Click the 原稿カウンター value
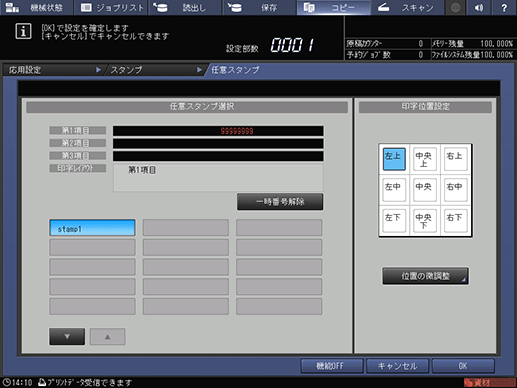Screen dimensions: 517x388 [421, 44]
